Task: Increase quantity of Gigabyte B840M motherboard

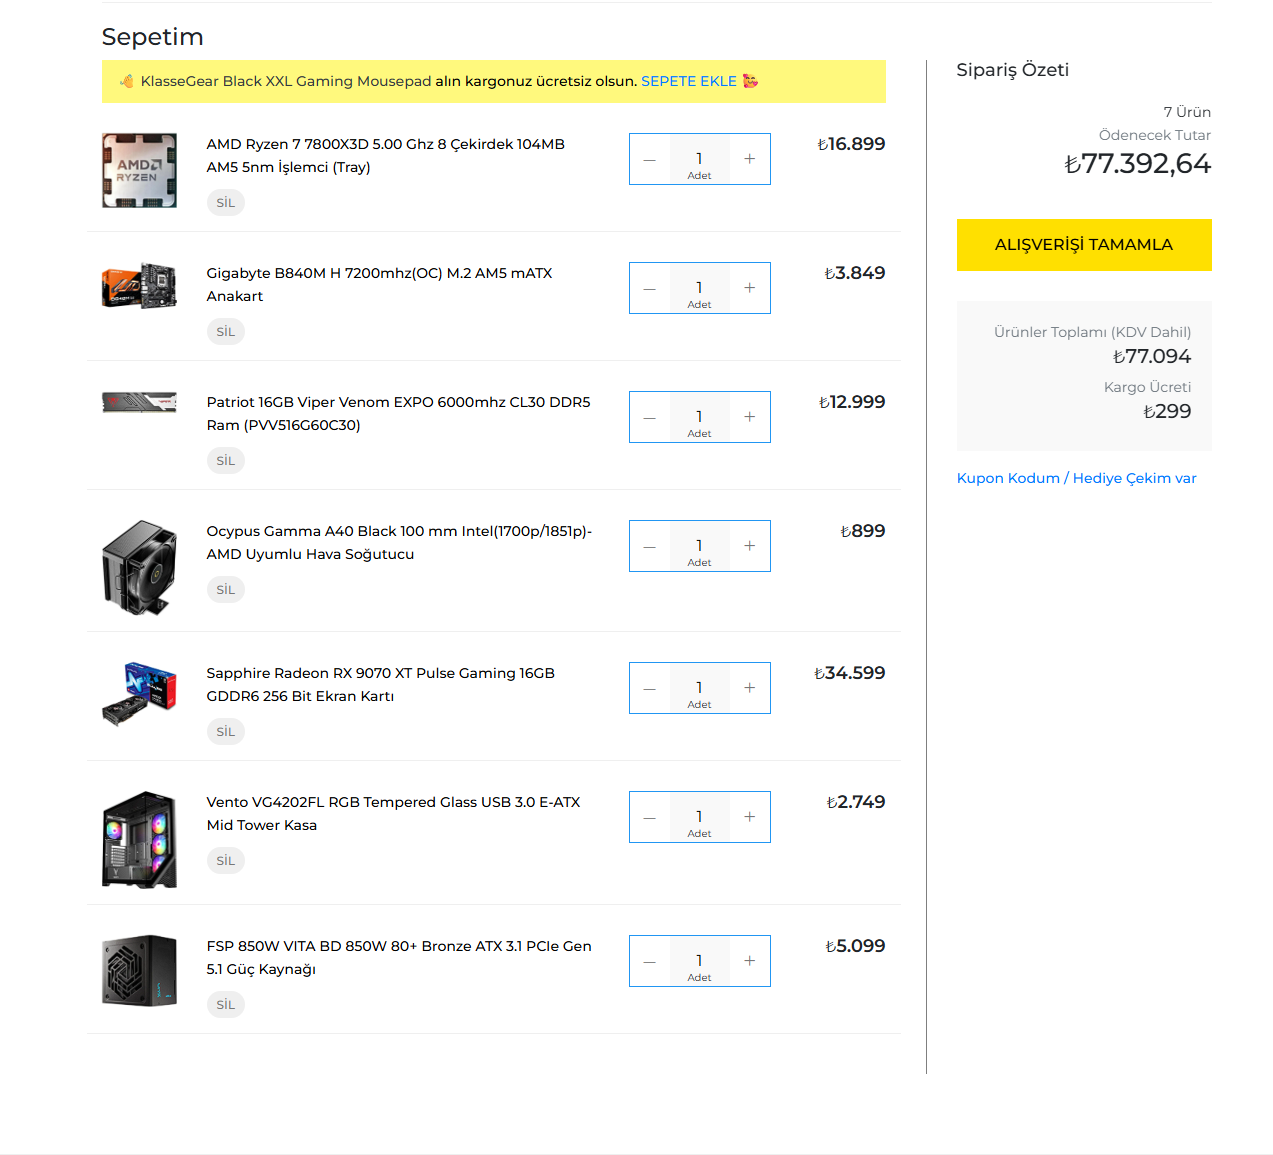Action: (x=749, y=288)
